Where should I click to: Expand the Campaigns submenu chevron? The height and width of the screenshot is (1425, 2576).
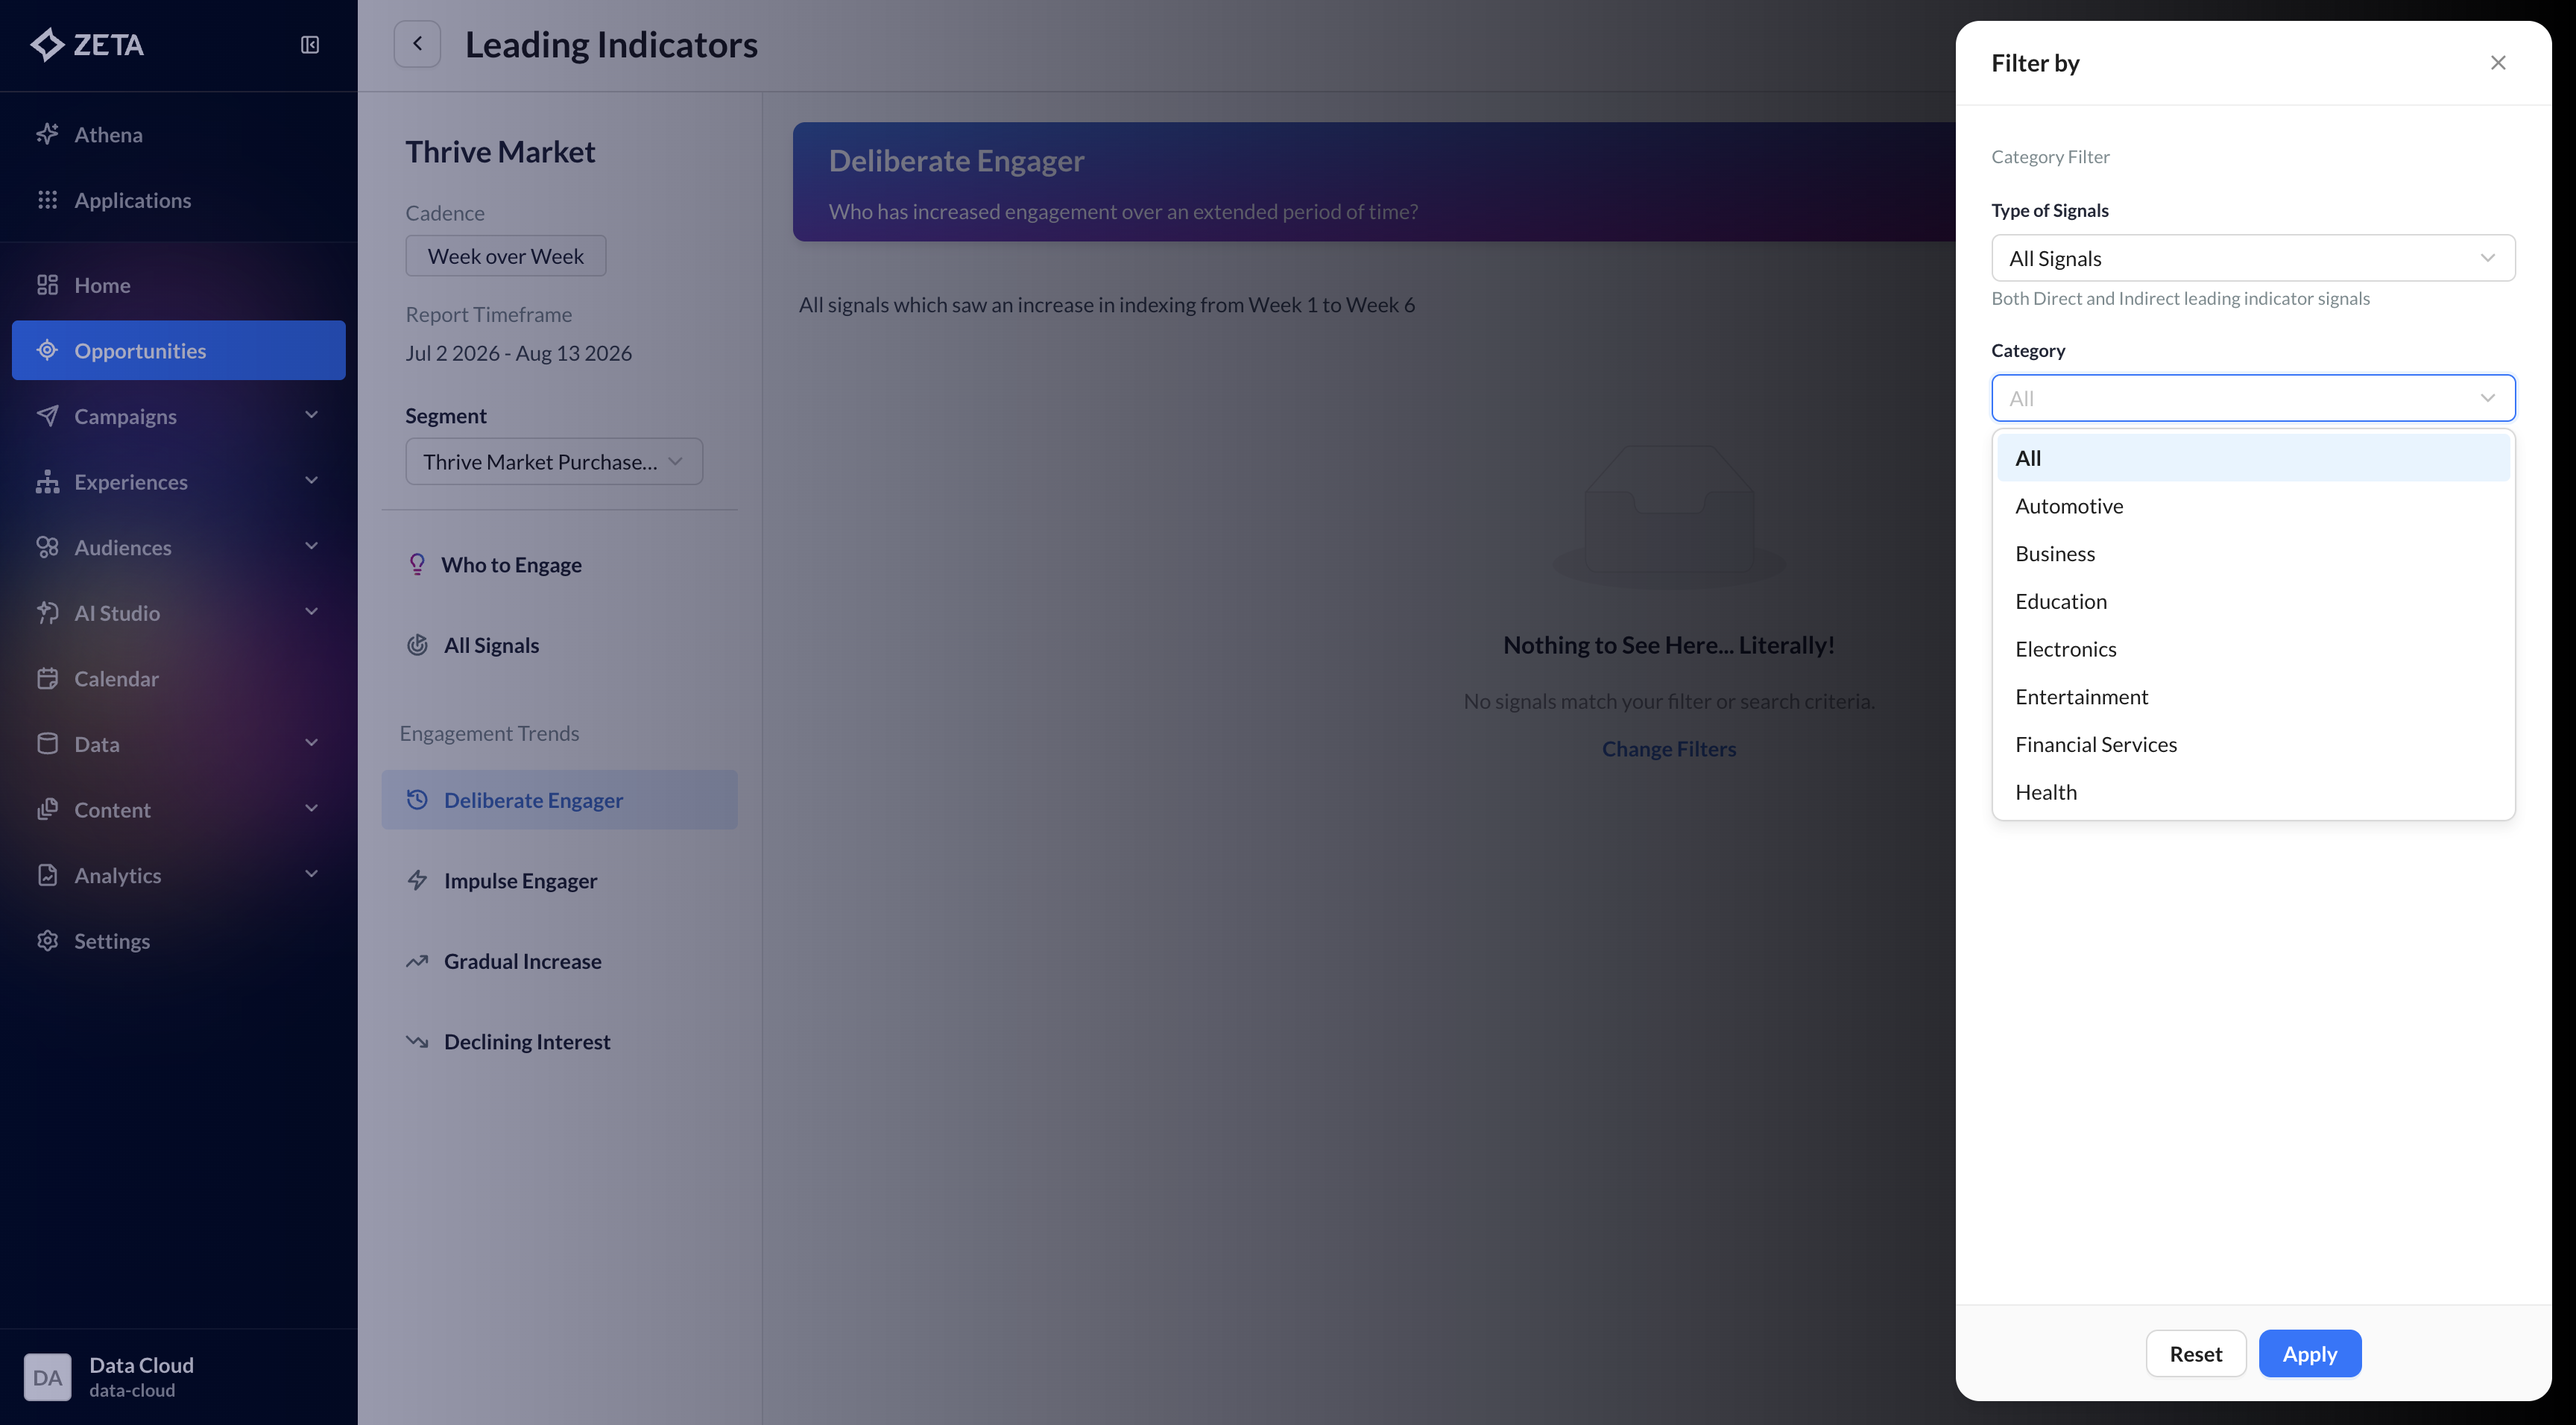[311, 415]
